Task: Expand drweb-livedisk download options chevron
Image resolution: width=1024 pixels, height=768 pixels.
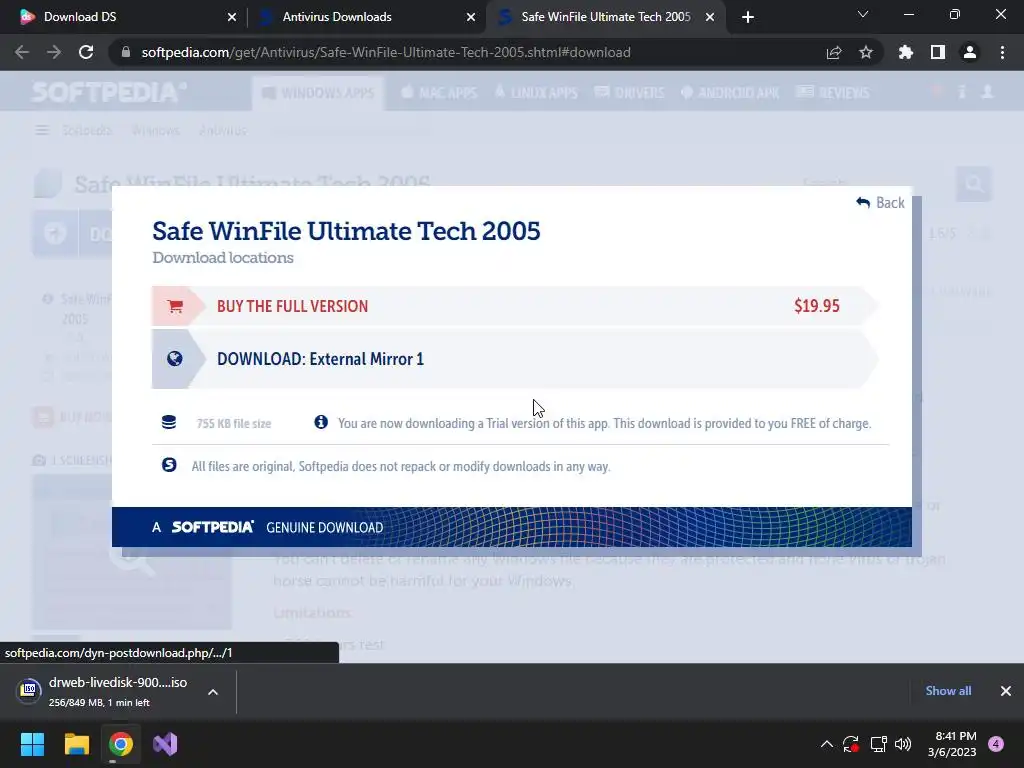Action: coord(213,692)
